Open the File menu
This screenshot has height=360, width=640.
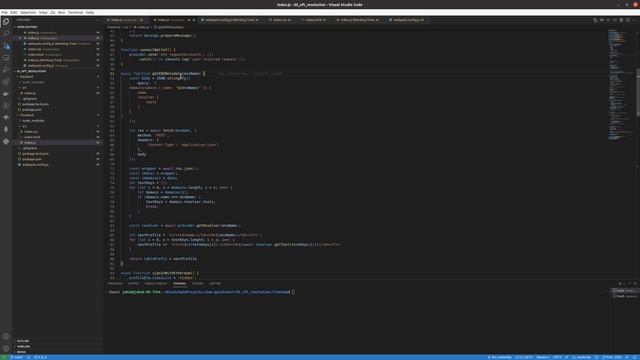click(4, 13)
